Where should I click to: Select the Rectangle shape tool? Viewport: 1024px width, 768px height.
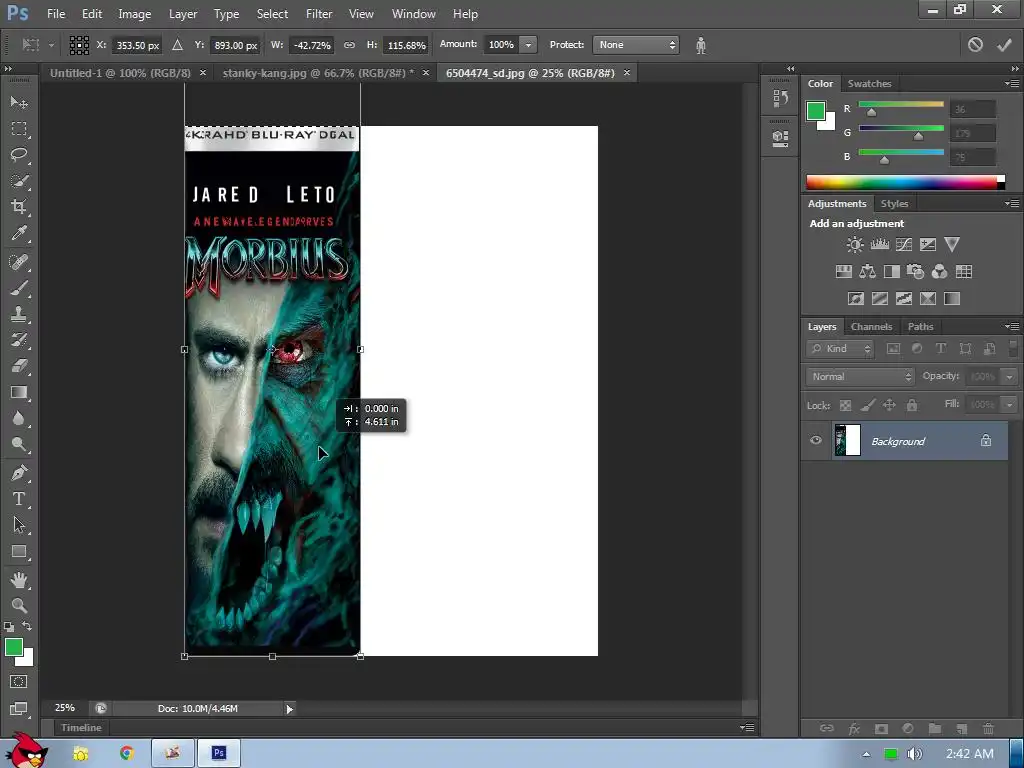19,551
